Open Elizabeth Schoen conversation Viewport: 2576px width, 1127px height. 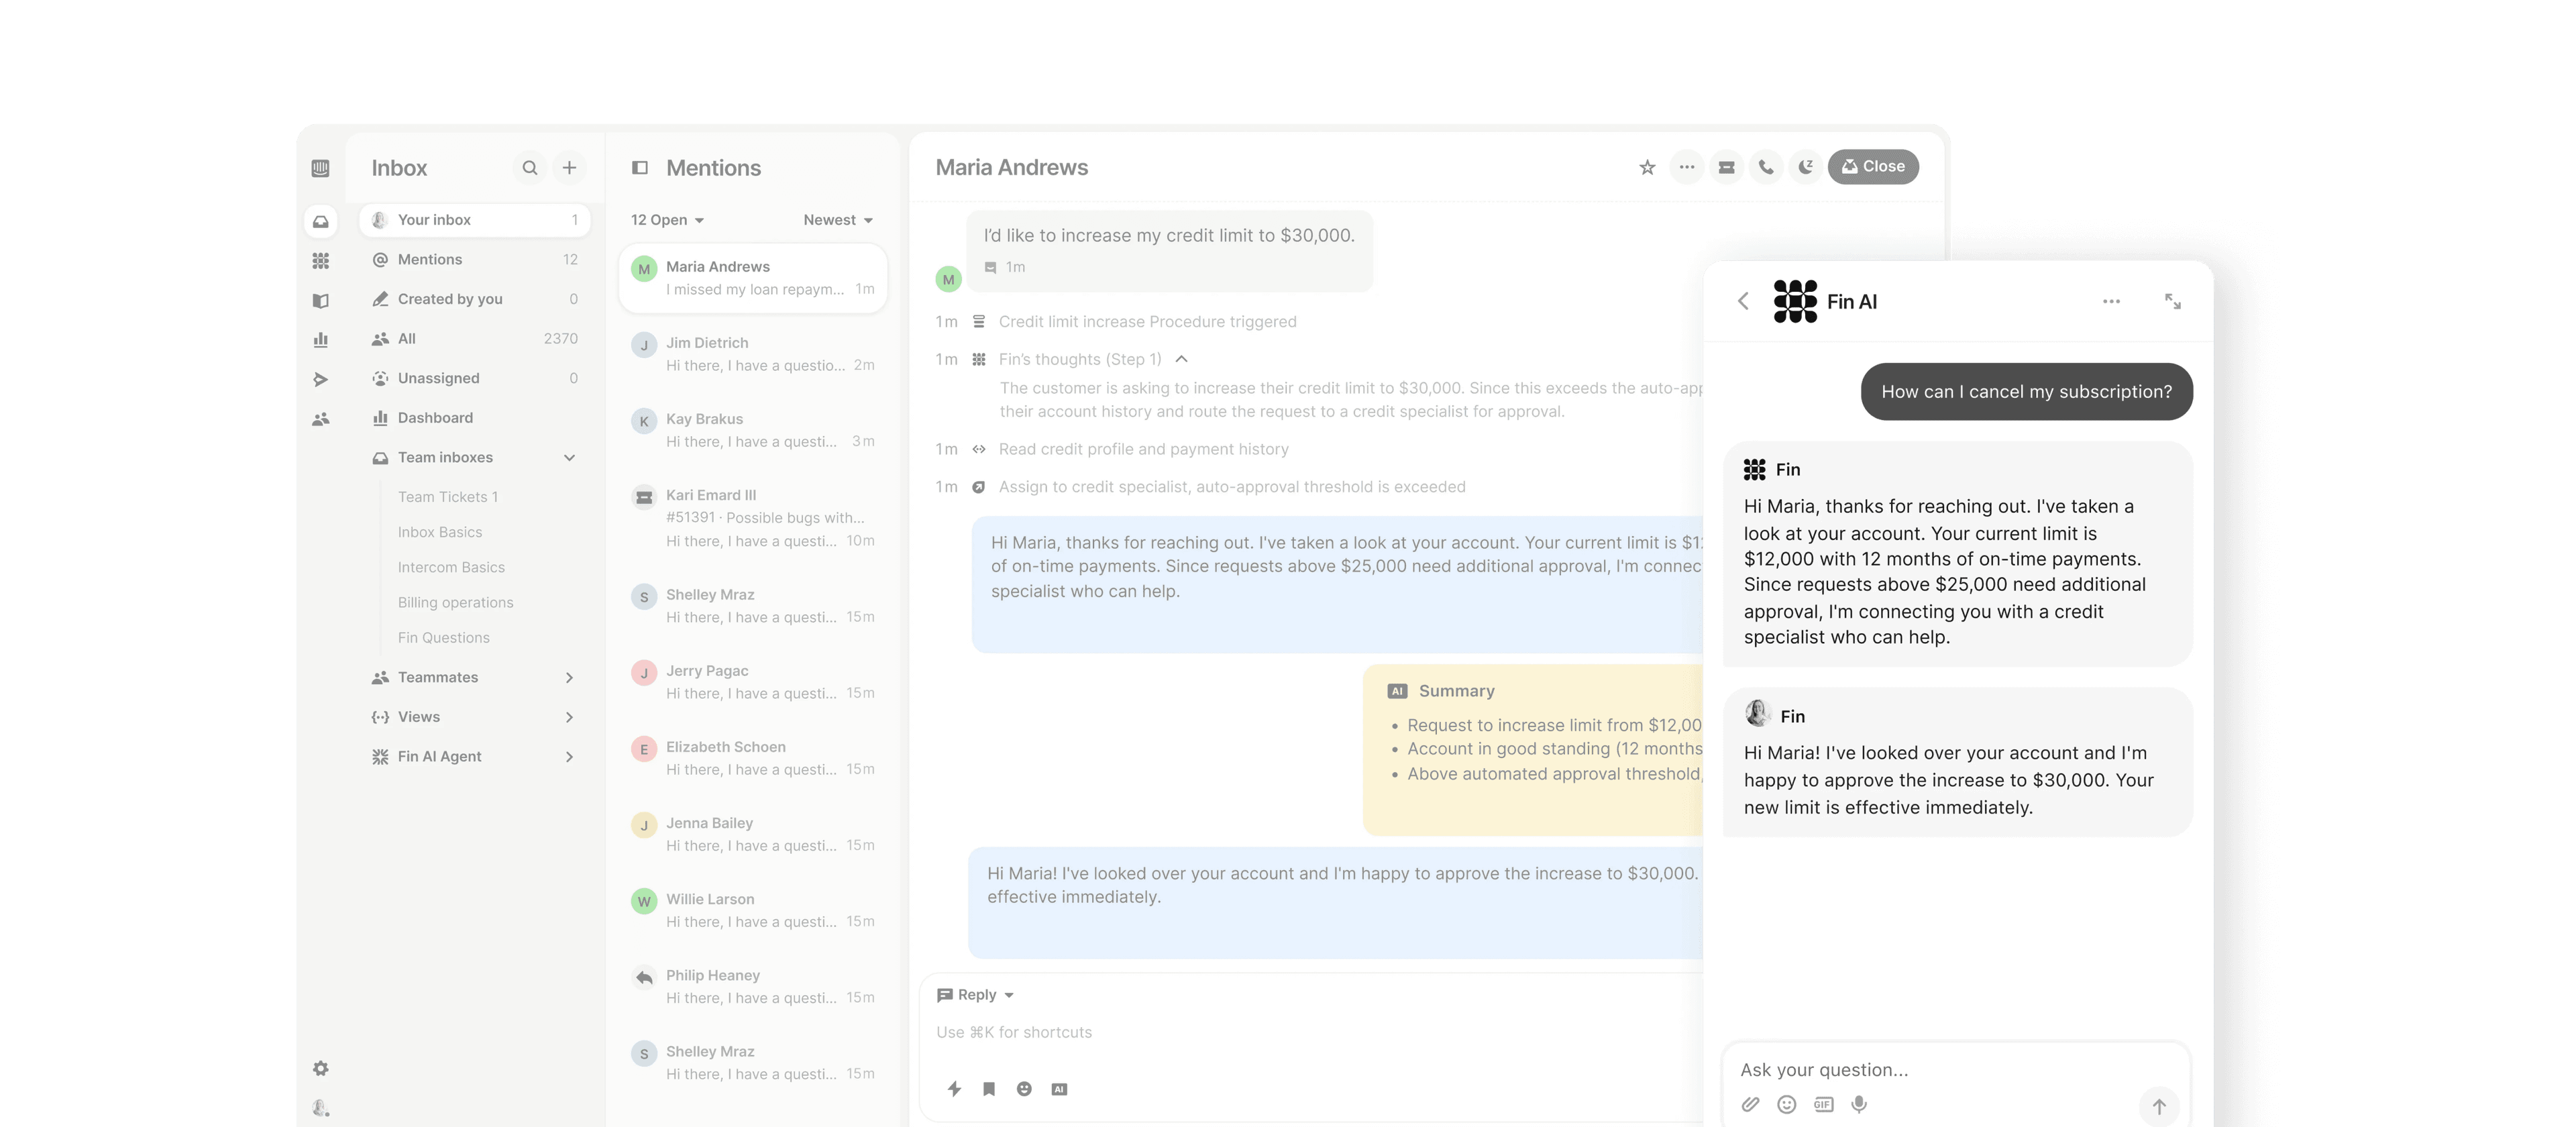753,758
